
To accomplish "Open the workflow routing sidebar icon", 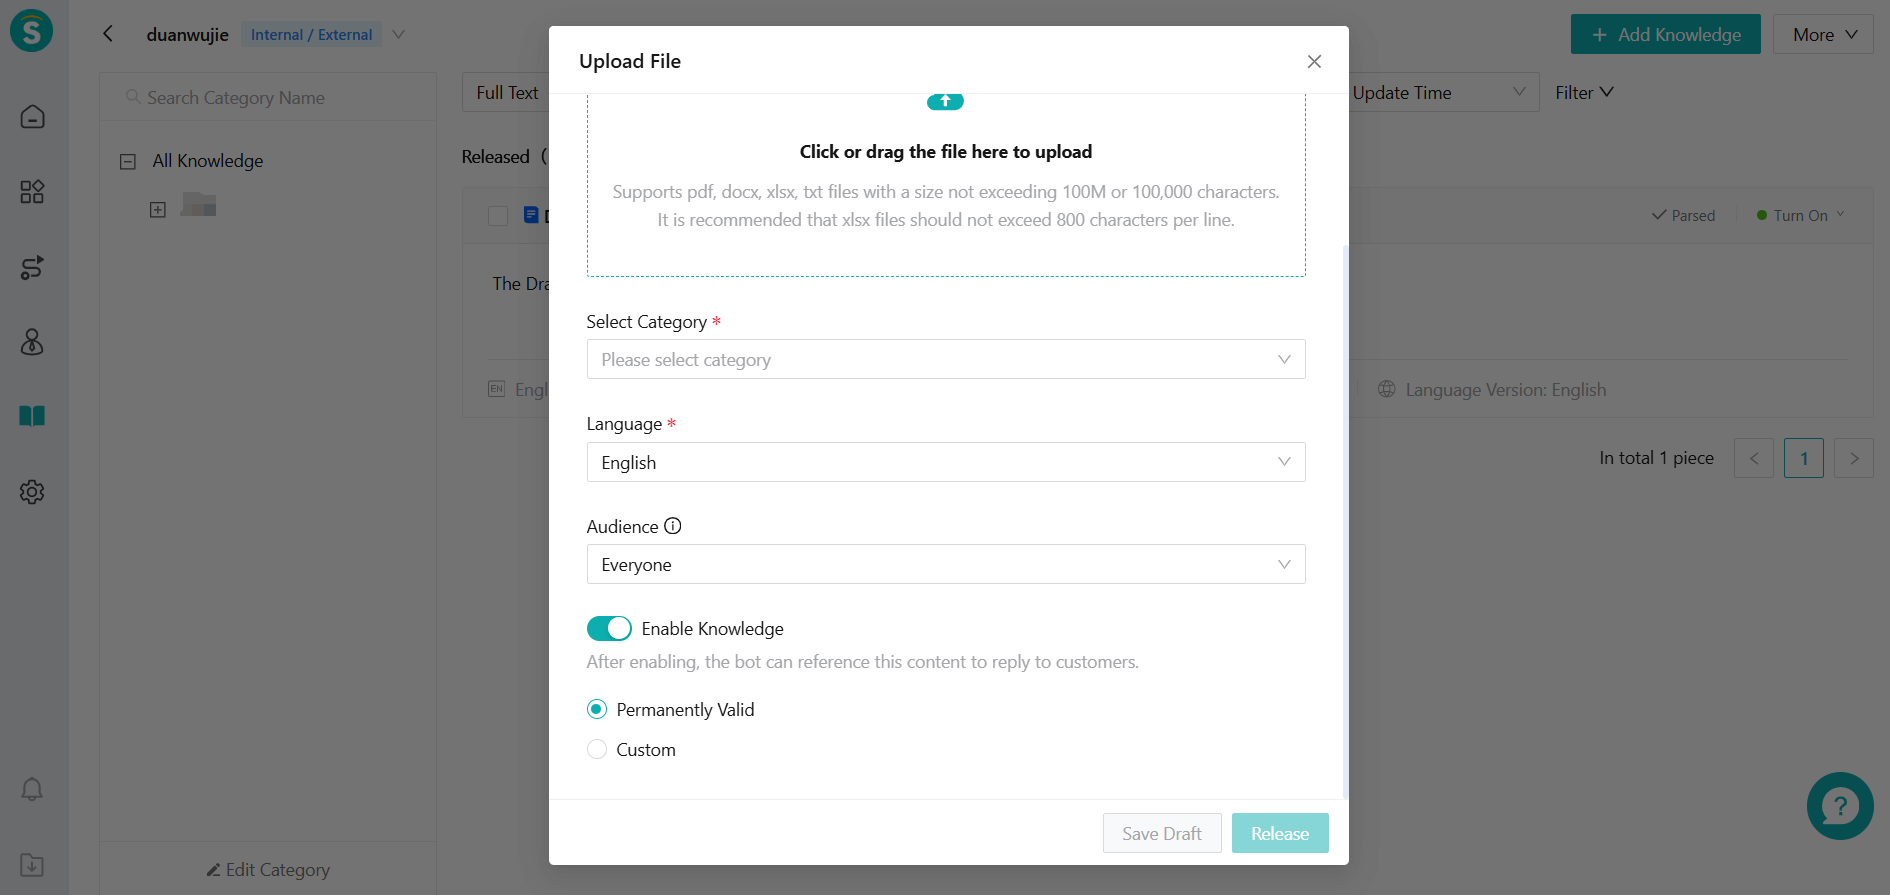I will [32, 267].
